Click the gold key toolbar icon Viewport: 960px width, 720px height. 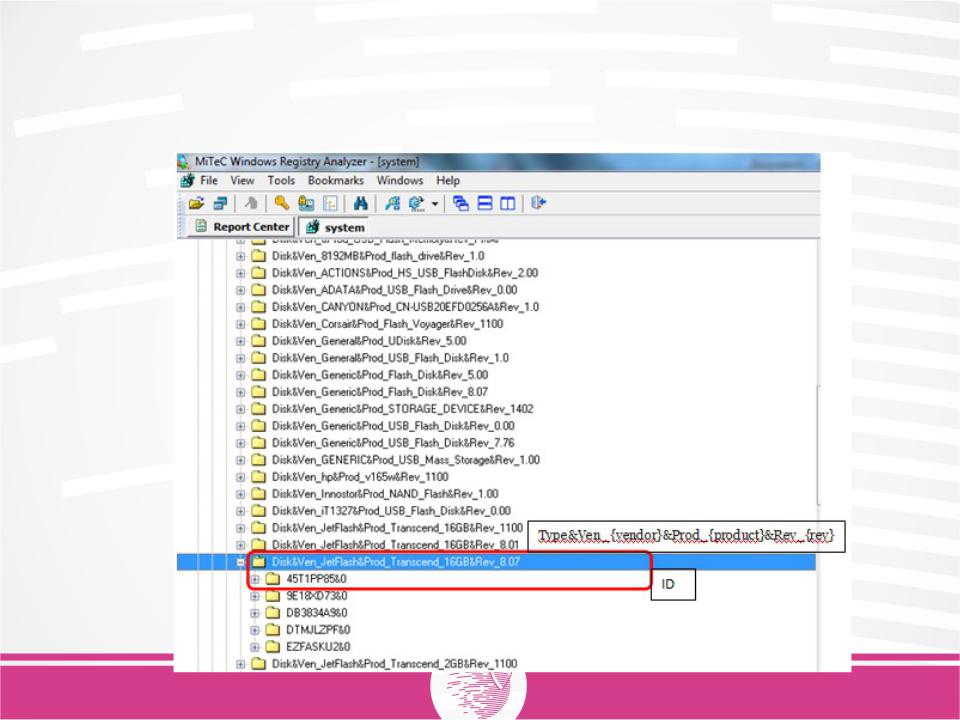(282, 203)
